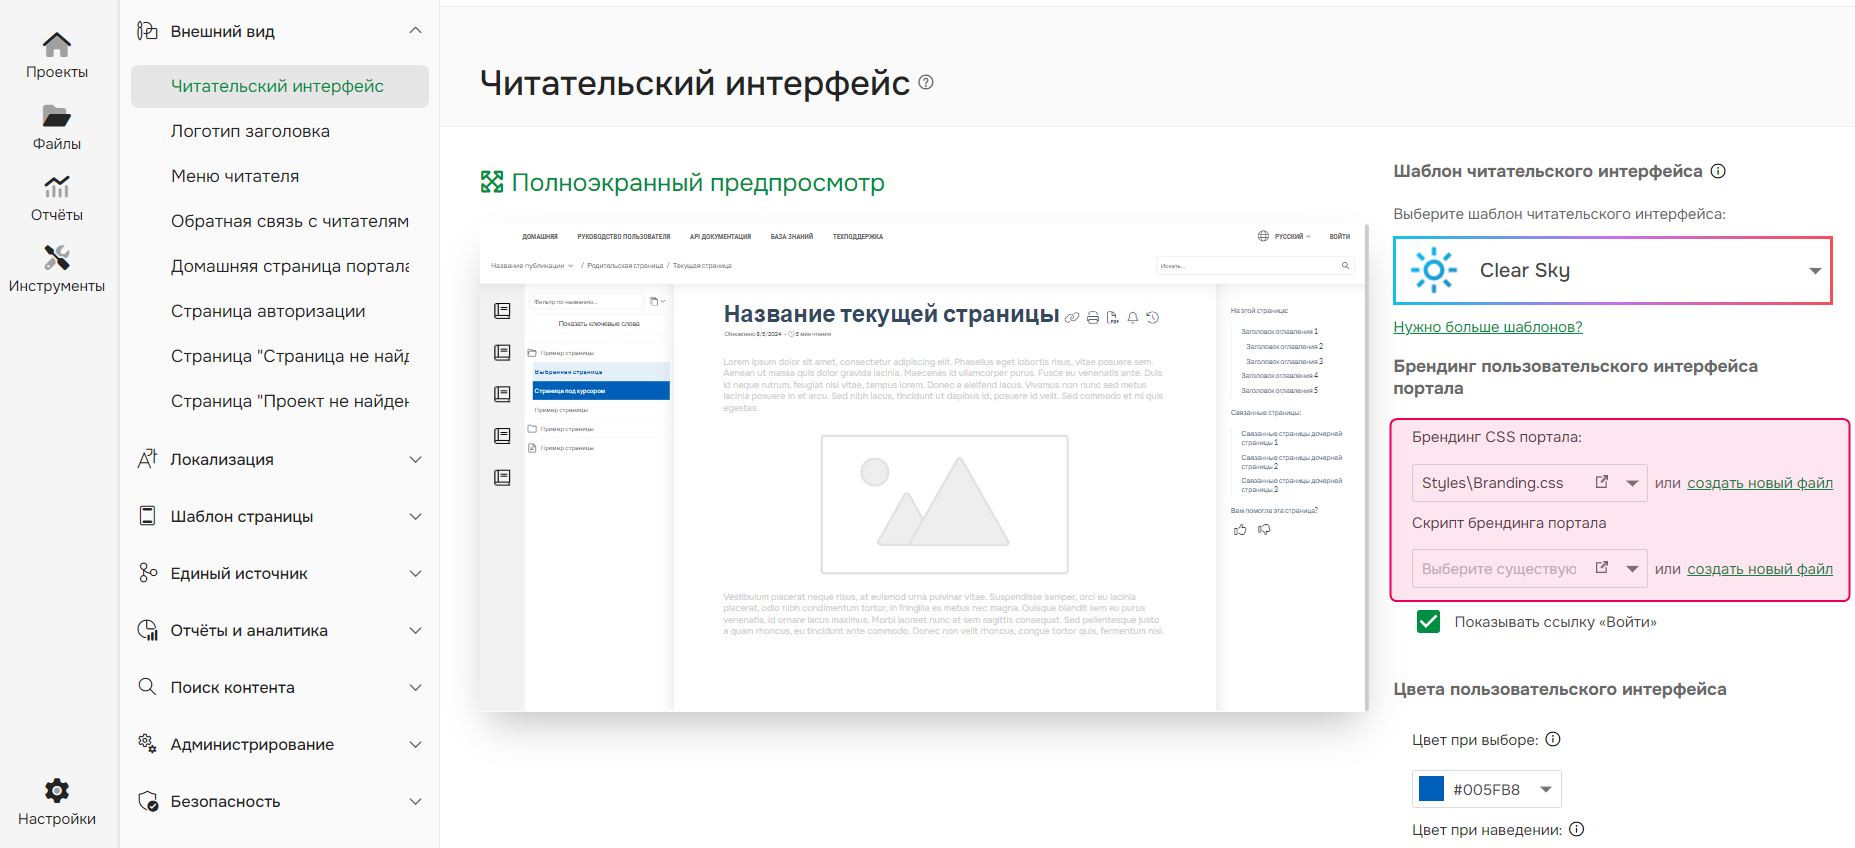Viewport: 1855px width, 848px height.
Task: Open Clear Sky template dropdown arrow
Action: point(1815,271)
